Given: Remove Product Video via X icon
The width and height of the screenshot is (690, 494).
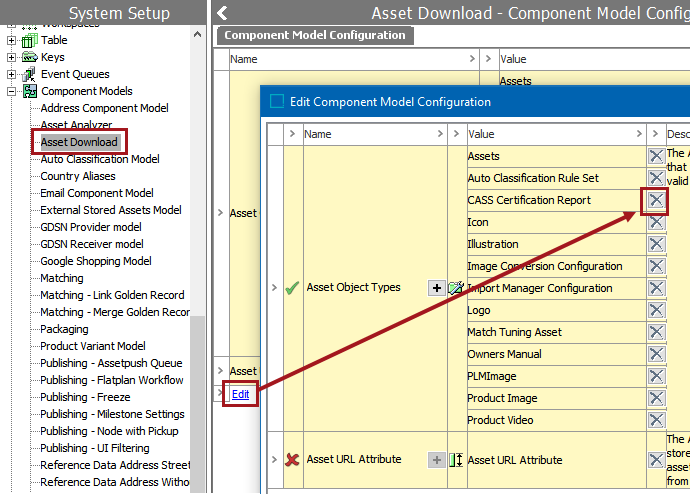Looking at the screenshot, I should click(x=656, y=420).
